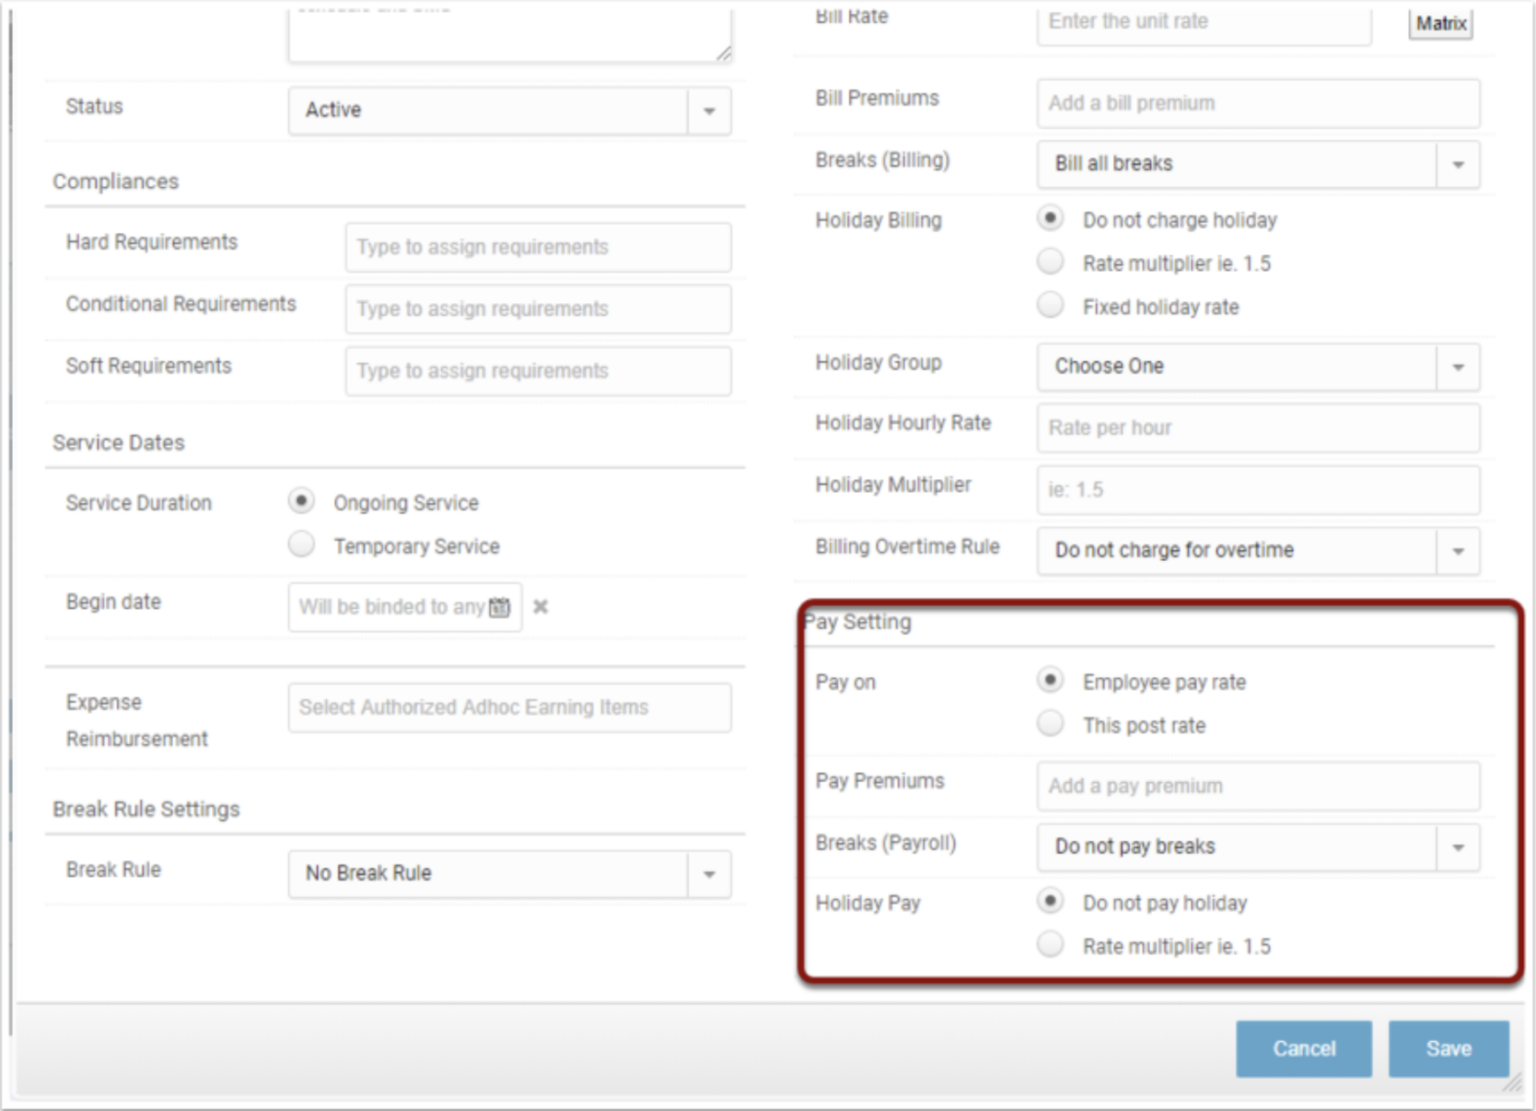Enable Rate multiplier for Holiday Pay
The image size is (1536, 1111).
1050,943
